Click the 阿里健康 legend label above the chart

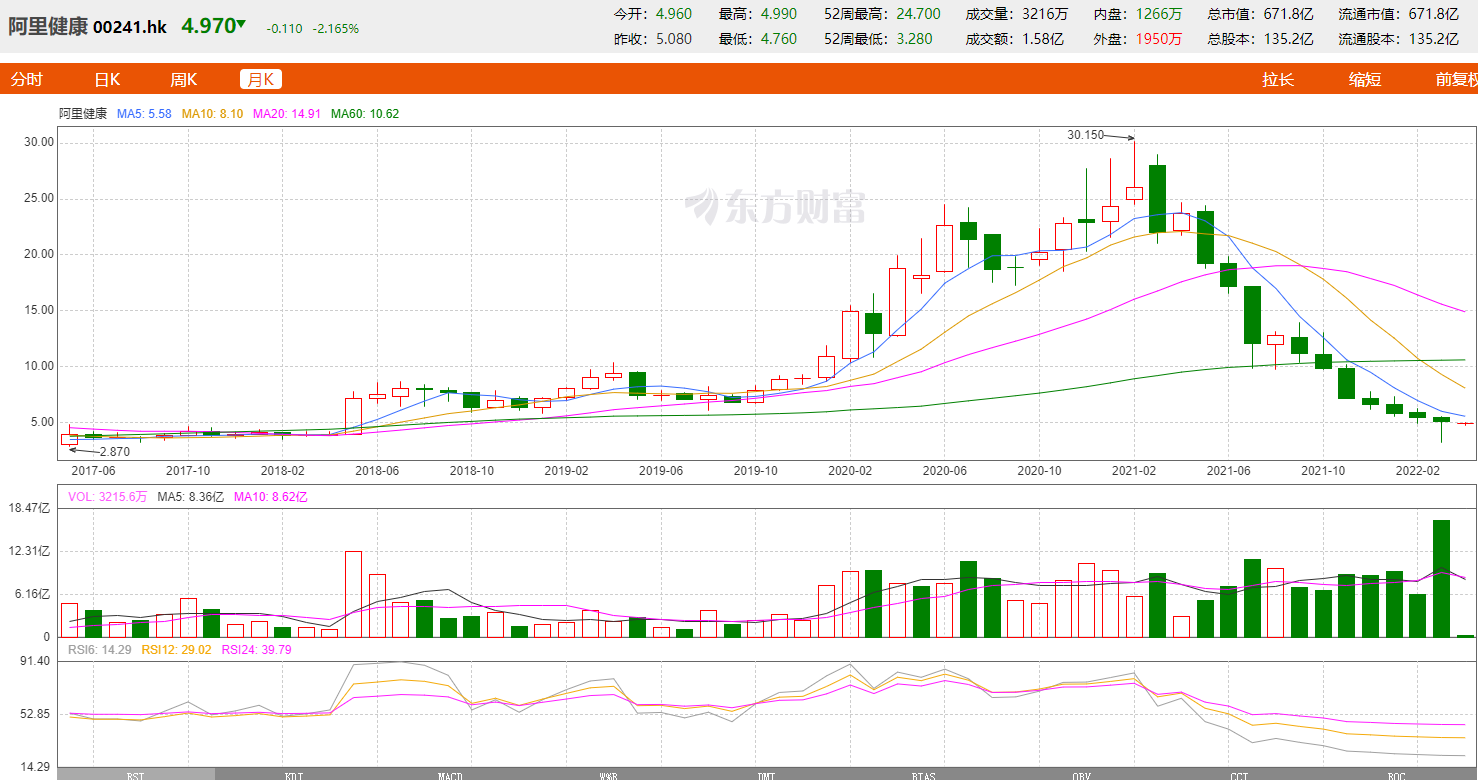(x=83, y=114)
